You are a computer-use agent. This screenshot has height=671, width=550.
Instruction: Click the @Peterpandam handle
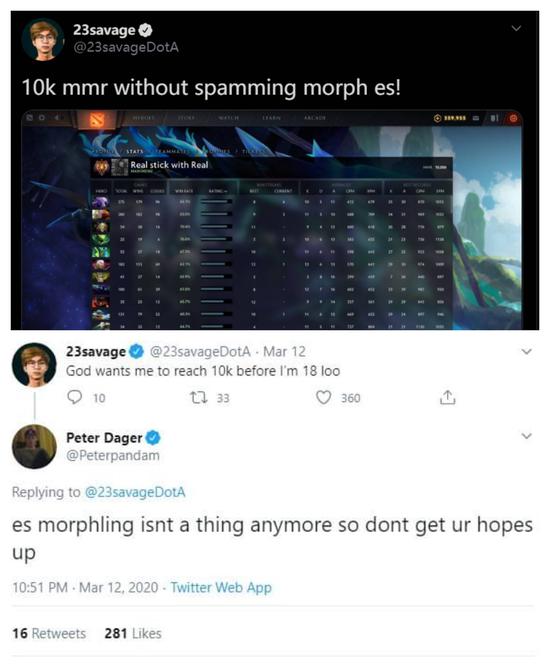[113, 455]
